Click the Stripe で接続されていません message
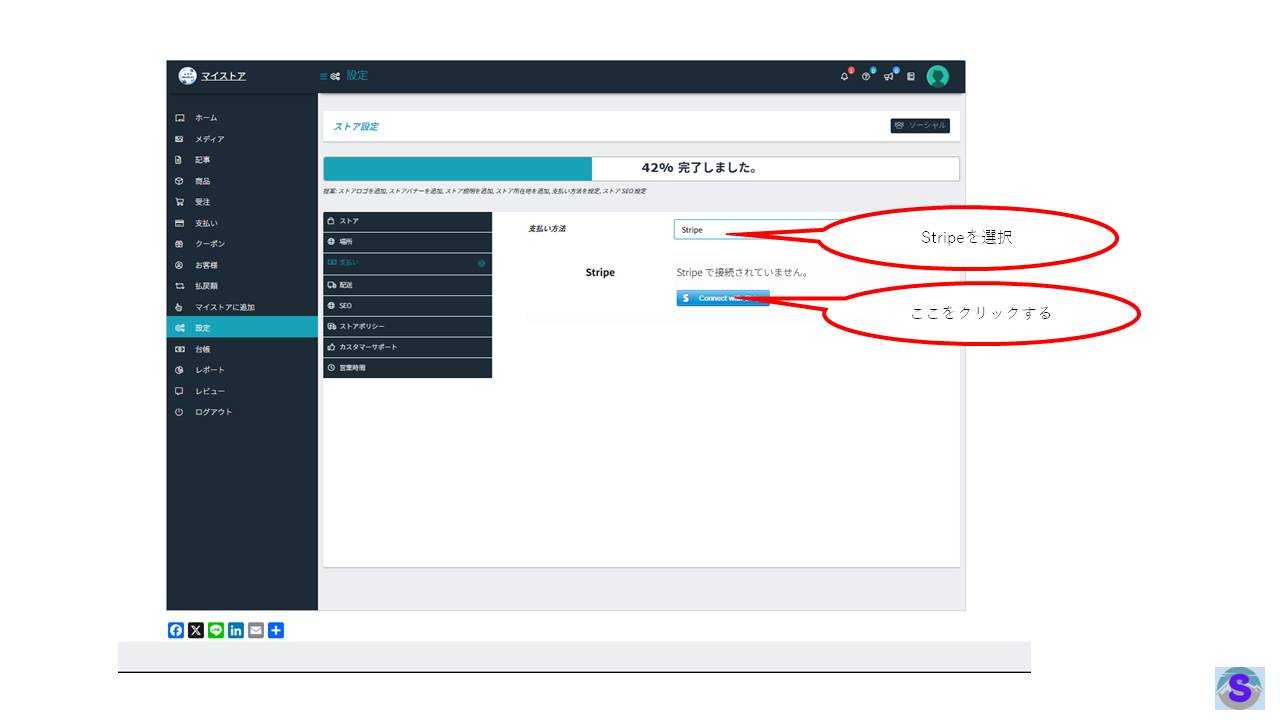Image resolution: width=1280 pixels, height=720 pixels. point(742,272)
